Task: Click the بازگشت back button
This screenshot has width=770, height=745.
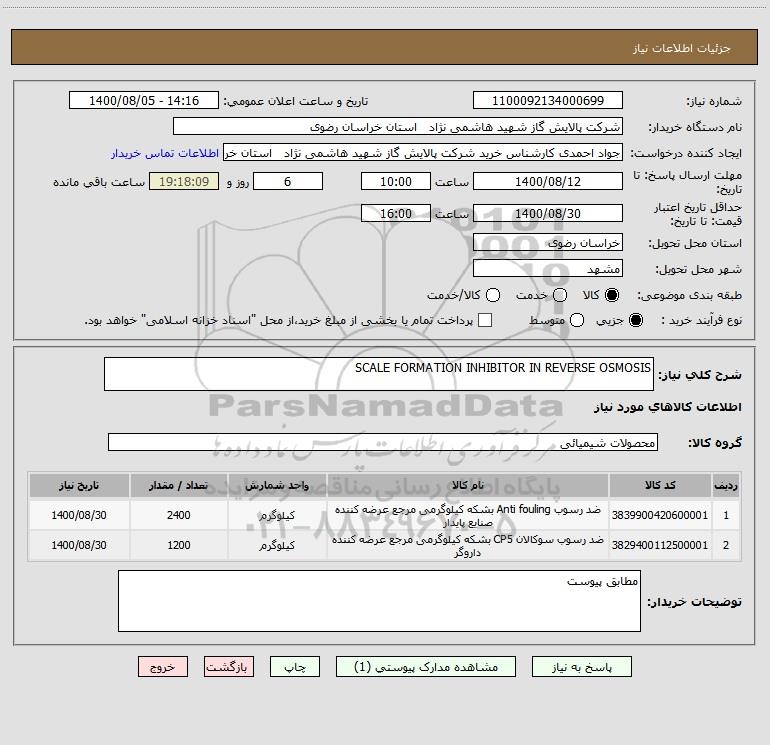Action: click(x=229, y=666)
